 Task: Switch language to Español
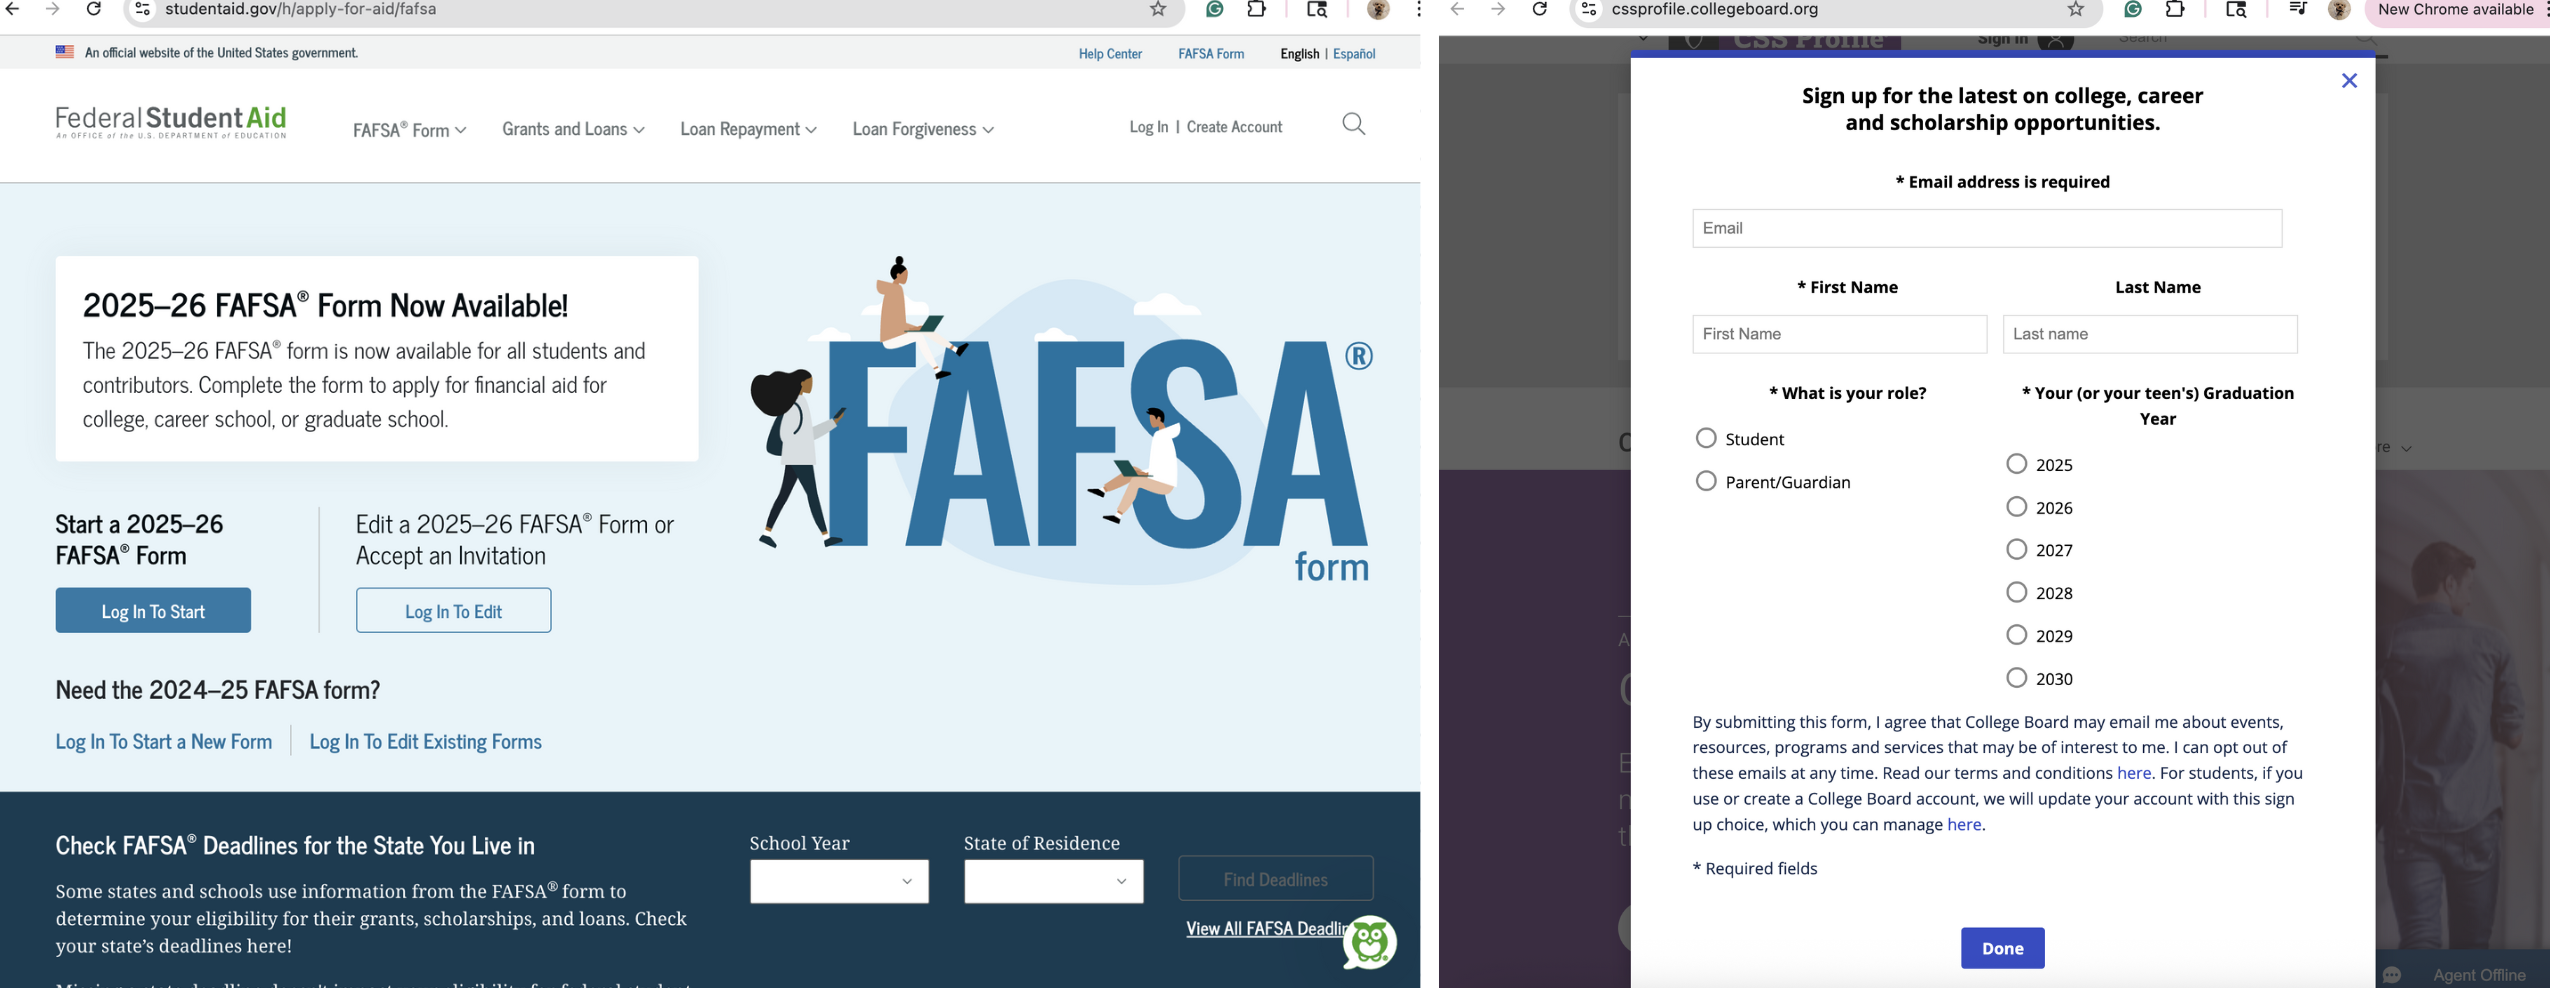[x=1354, y=54]
